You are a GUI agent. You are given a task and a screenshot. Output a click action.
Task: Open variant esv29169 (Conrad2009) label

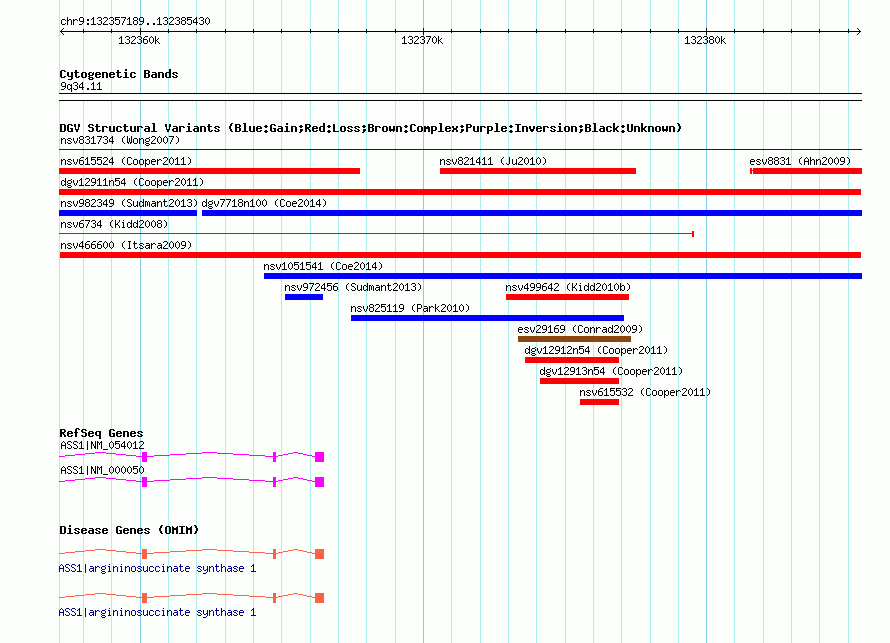(x=580, y=329)
